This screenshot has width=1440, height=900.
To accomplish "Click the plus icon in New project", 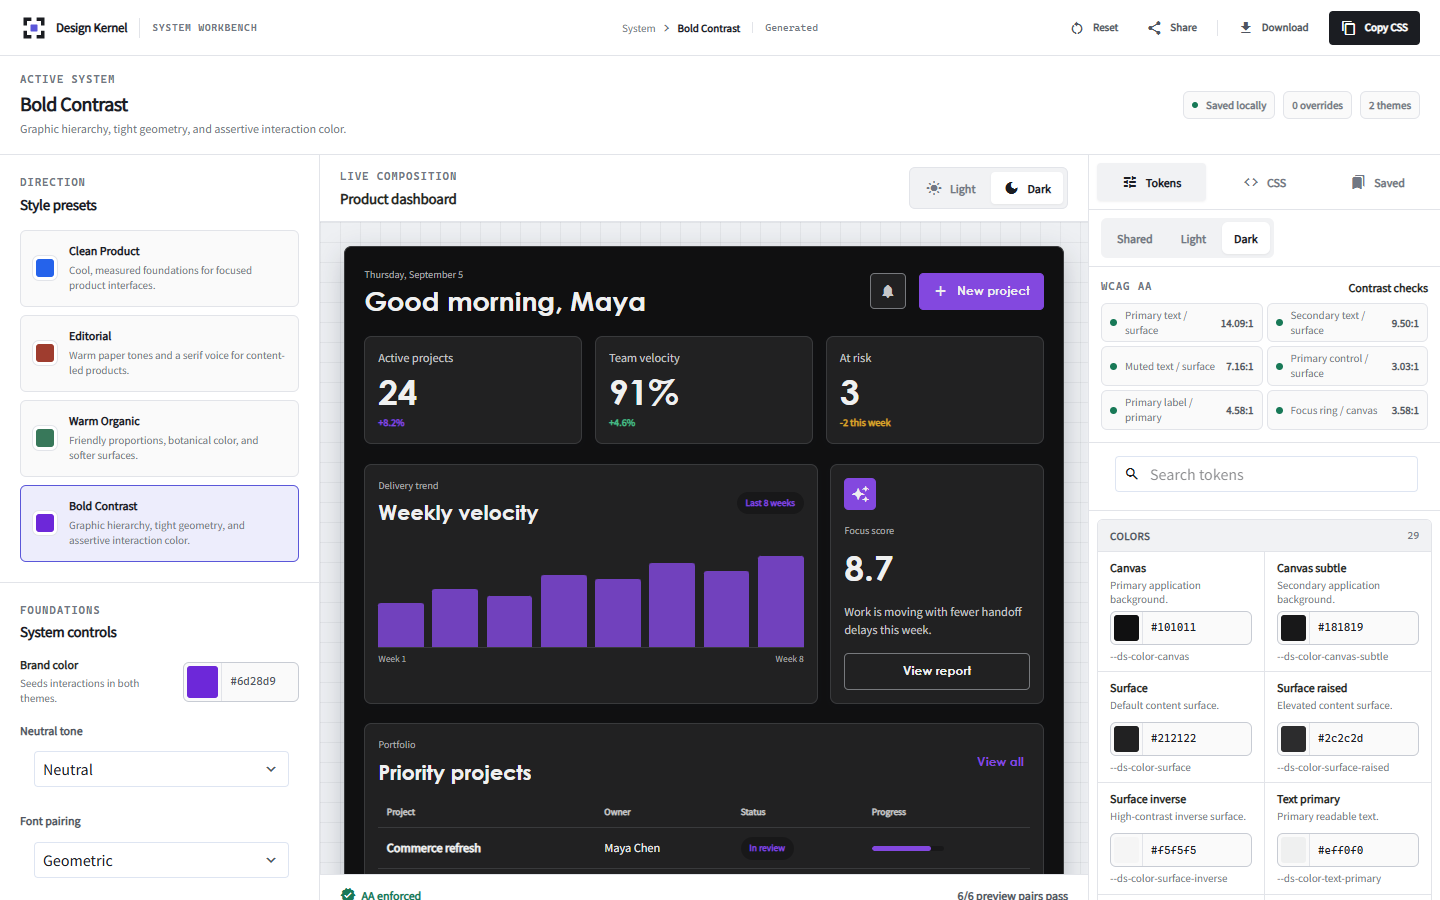I will pos(940,291).
